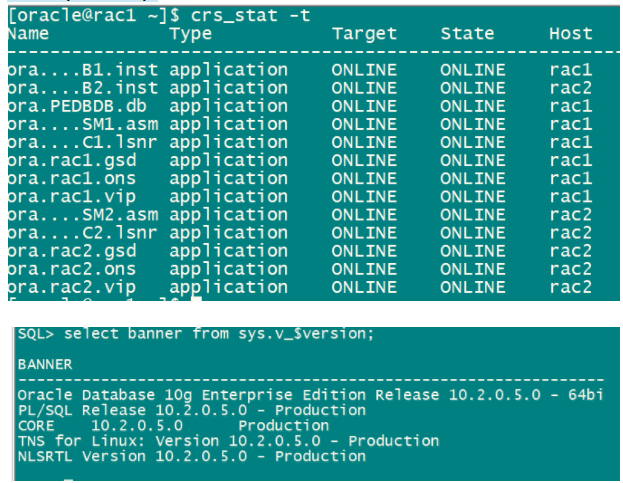The height and width of the screenshot is (483, 623).
Task: Click the crs_stat -t command text
Action: [250, 15]
